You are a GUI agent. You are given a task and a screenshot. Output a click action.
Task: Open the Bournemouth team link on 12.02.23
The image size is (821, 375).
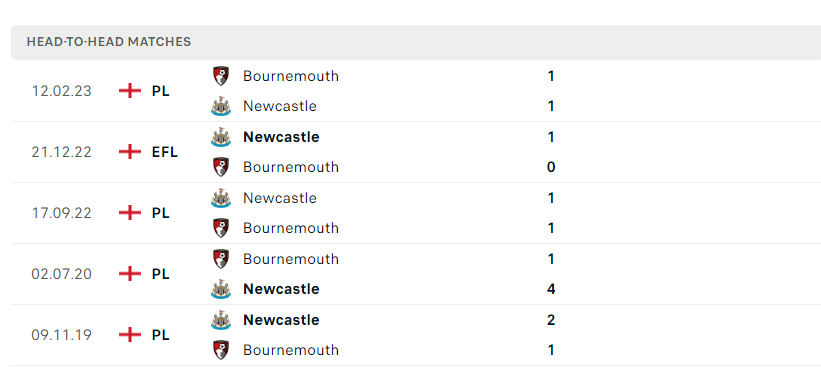[x=291, y=76]
